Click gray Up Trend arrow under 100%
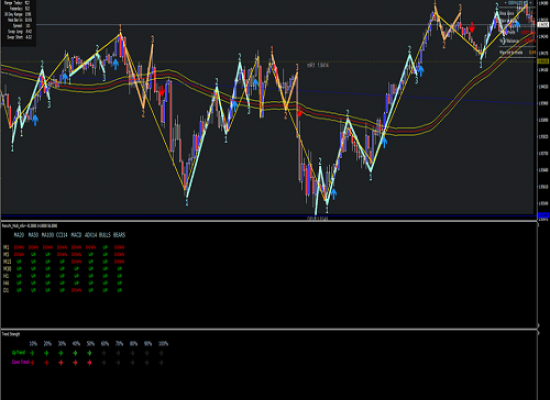The height and width of the screenshot is (400, 550). pyautogui.click(x=161, y=353)
